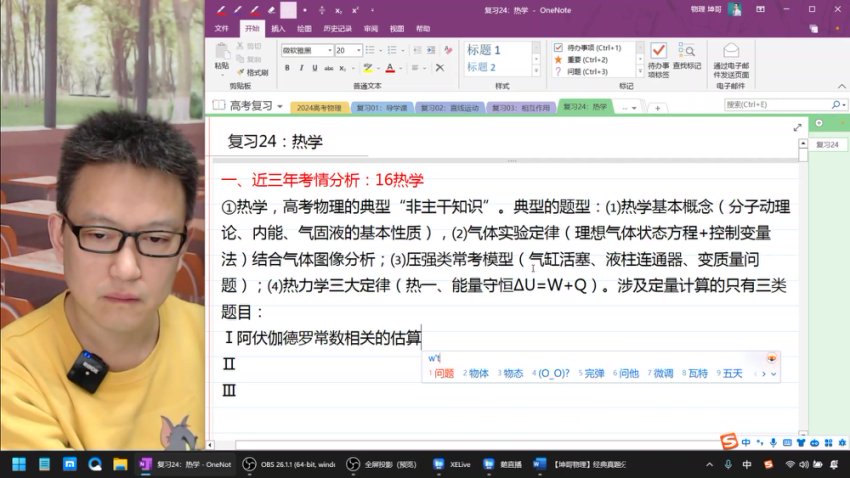Open OBS from the Windows taskbar
Viewport: 850px width, 478px height.
pos(291,464)
